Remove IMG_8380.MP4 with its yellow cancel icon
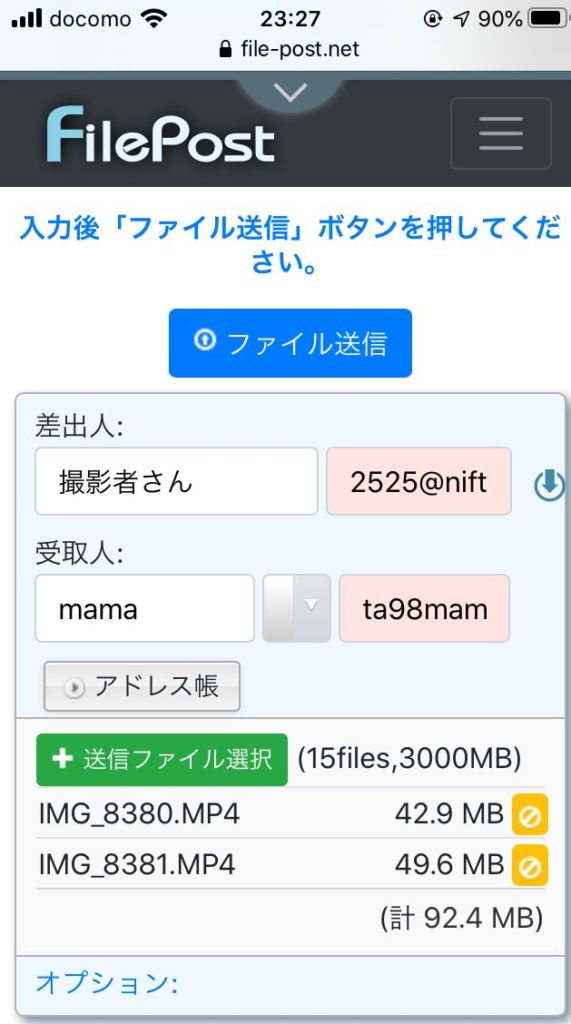Screen dimensions: 571x1024 (x=530, y=814)
